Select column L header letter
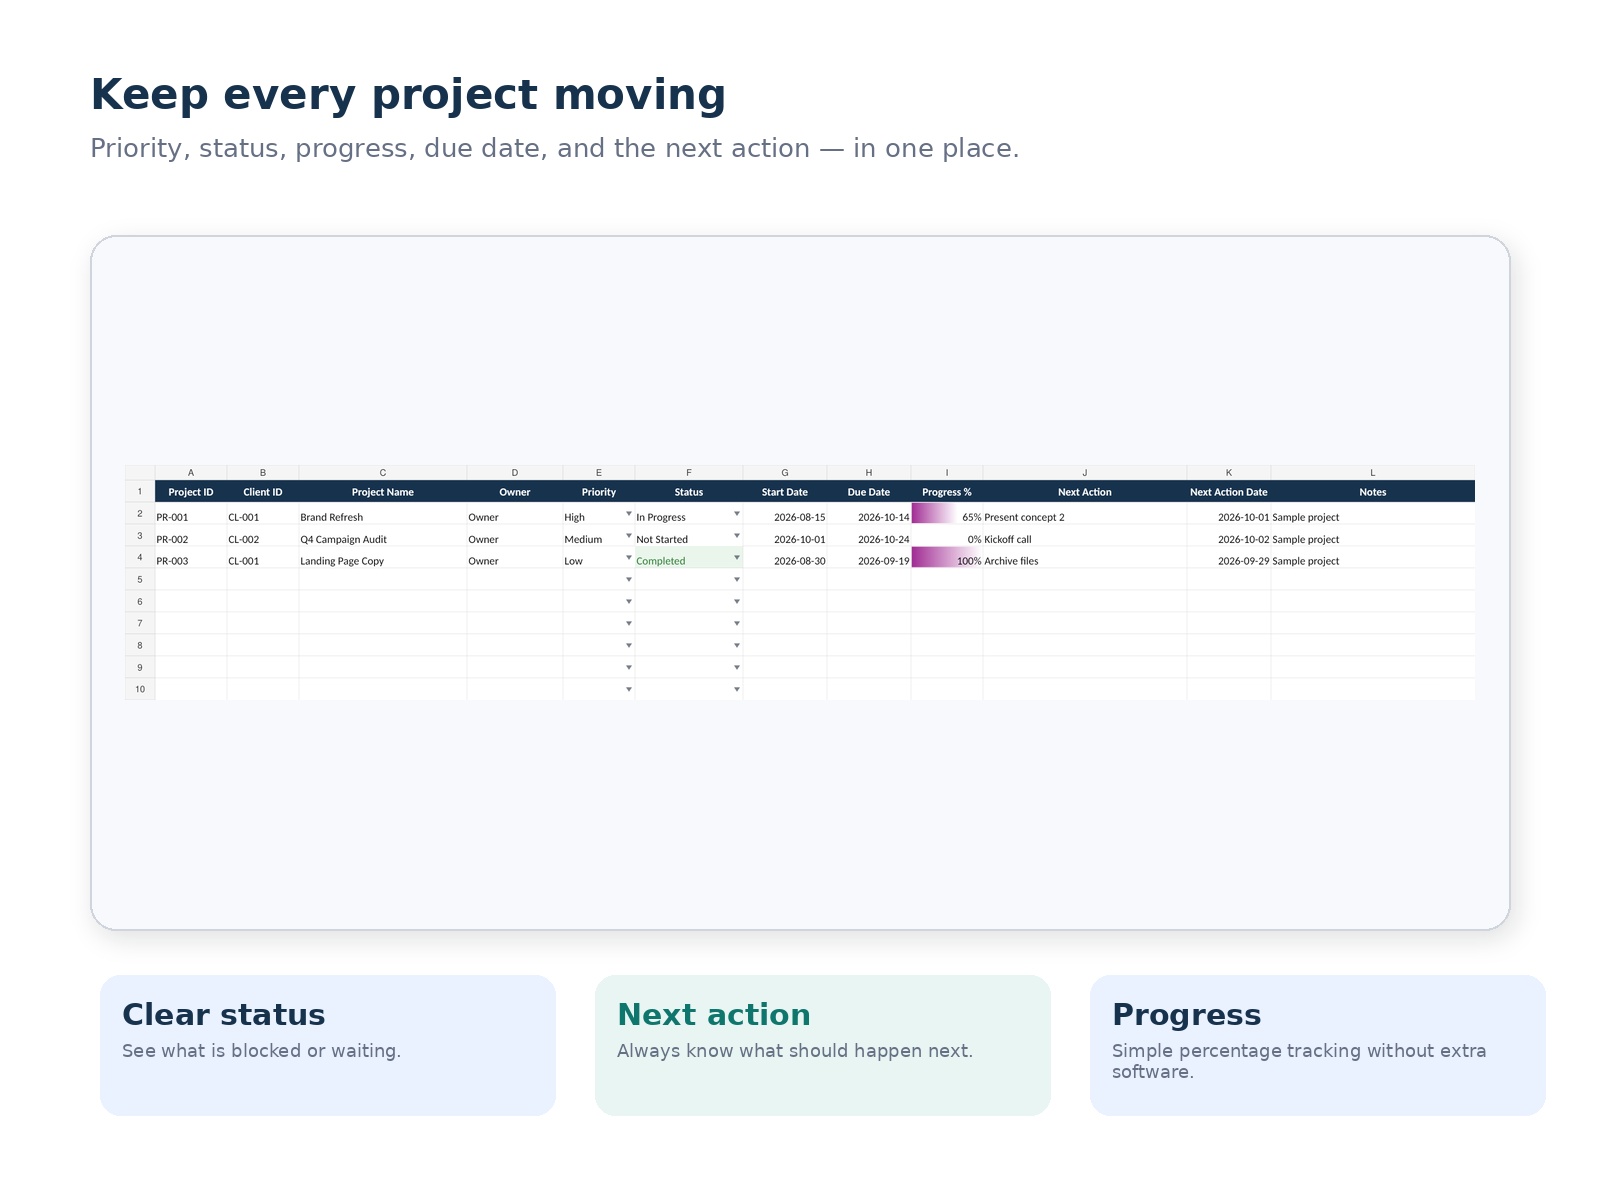This screenshot has width=1600, height=1200. [x=1373, y=473]
